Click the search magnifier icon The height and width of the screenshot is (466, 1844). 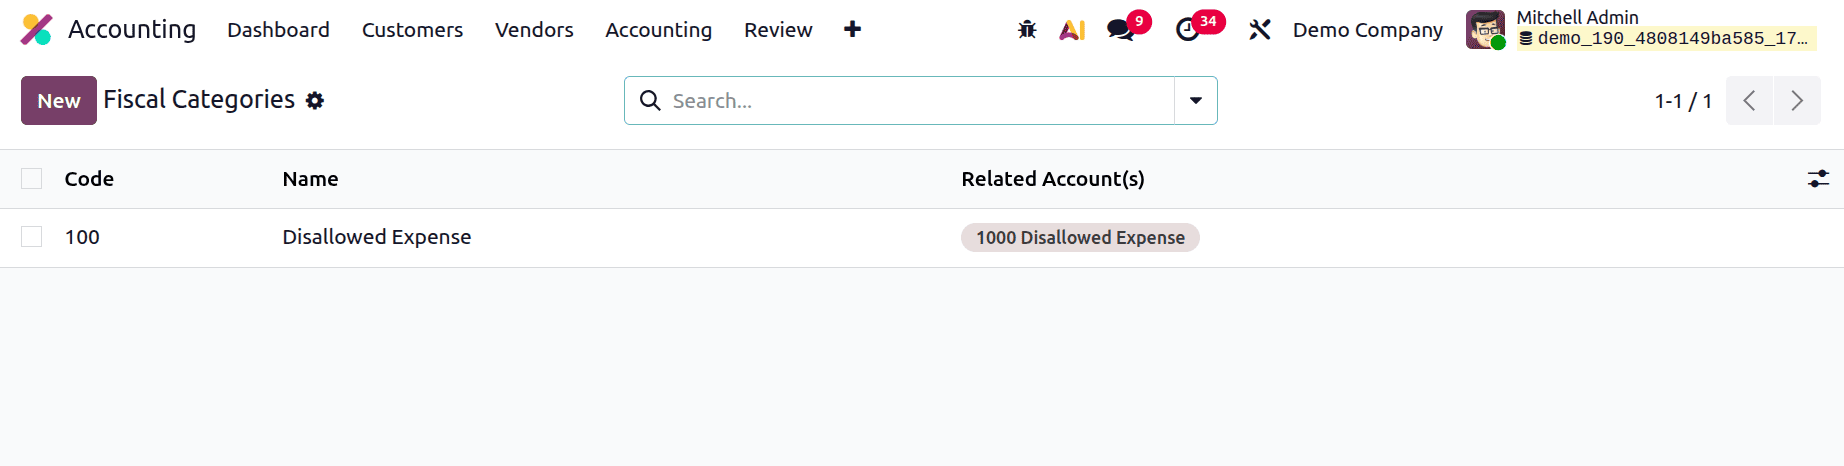(x=650, y=101)
